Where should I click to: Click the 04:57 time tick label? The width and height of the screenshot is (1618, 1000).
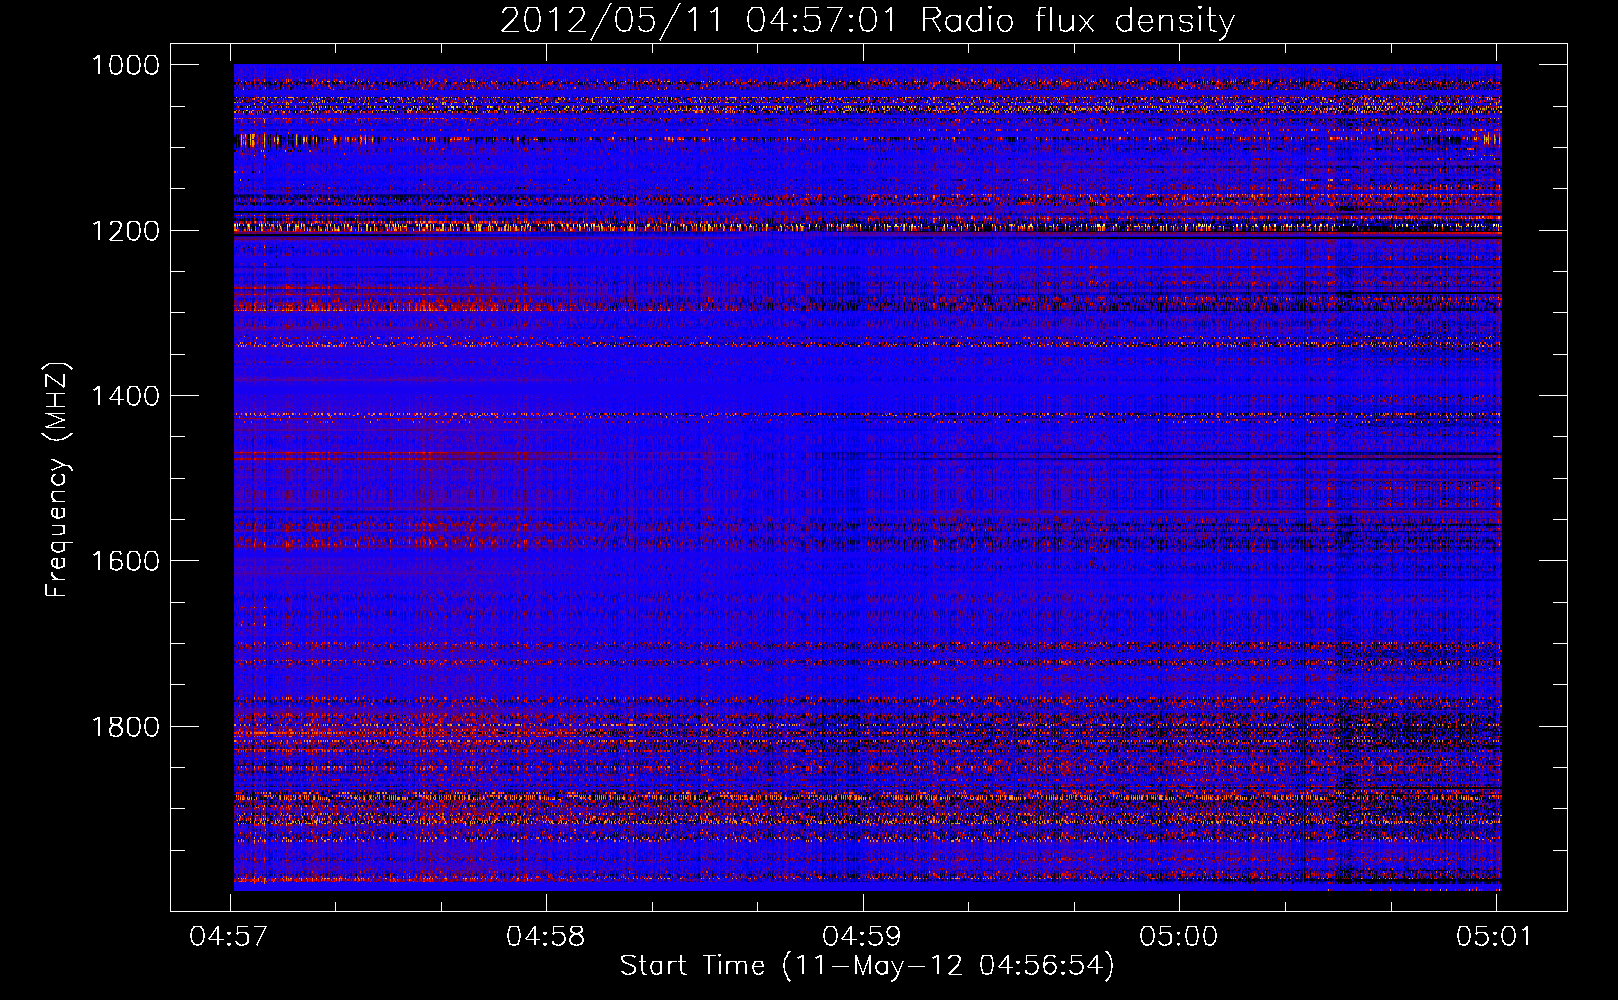click(229, 937)
